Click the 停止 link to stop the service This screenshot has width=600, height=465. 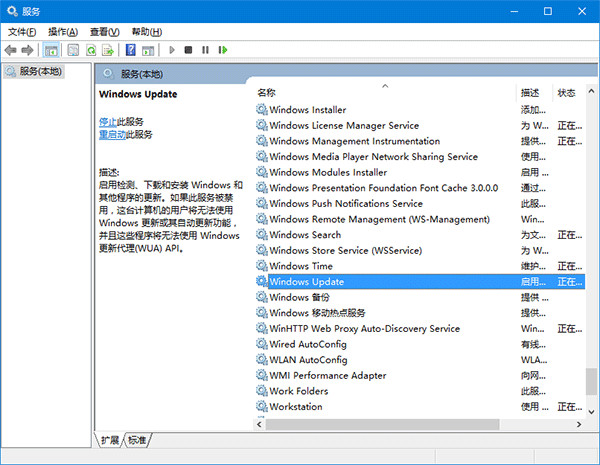[108, 121]
